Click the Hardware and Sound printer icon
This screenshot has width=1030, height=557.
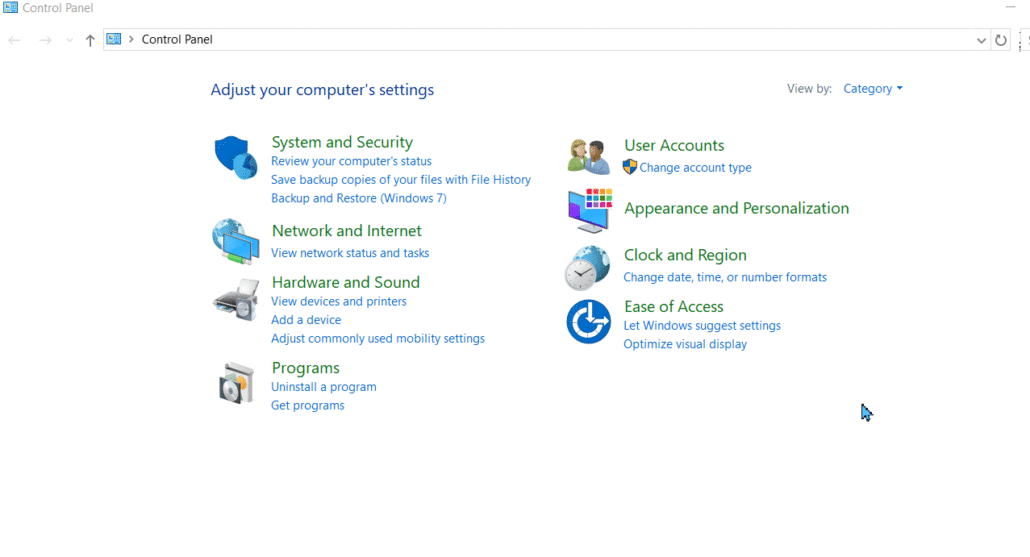(236, 299)
